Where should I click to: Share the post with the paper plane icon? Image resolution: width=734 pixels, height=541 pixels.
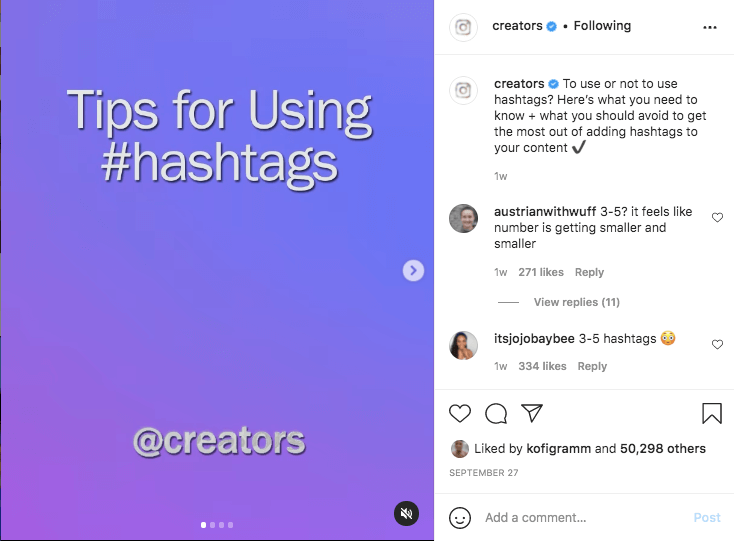click(x=532, y=414)
